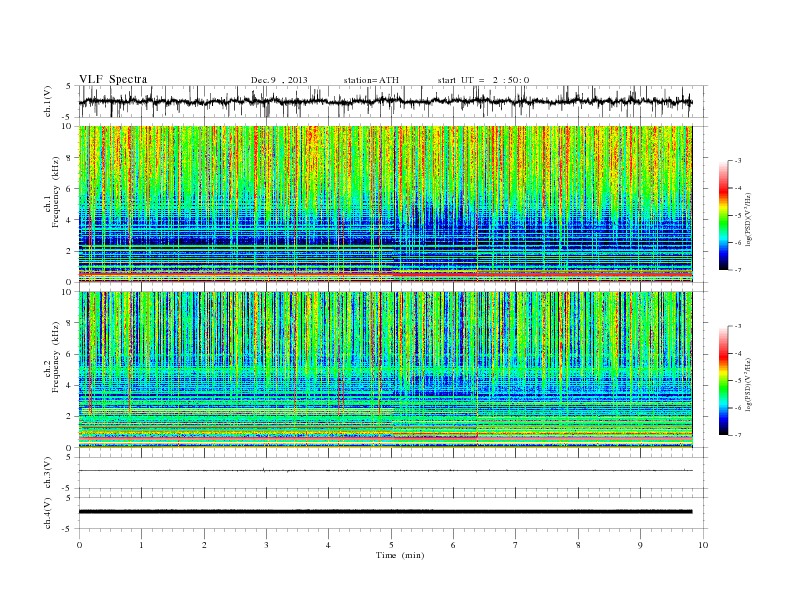
Task: Click the "station=ATH" header label
Action: point(371,80)
